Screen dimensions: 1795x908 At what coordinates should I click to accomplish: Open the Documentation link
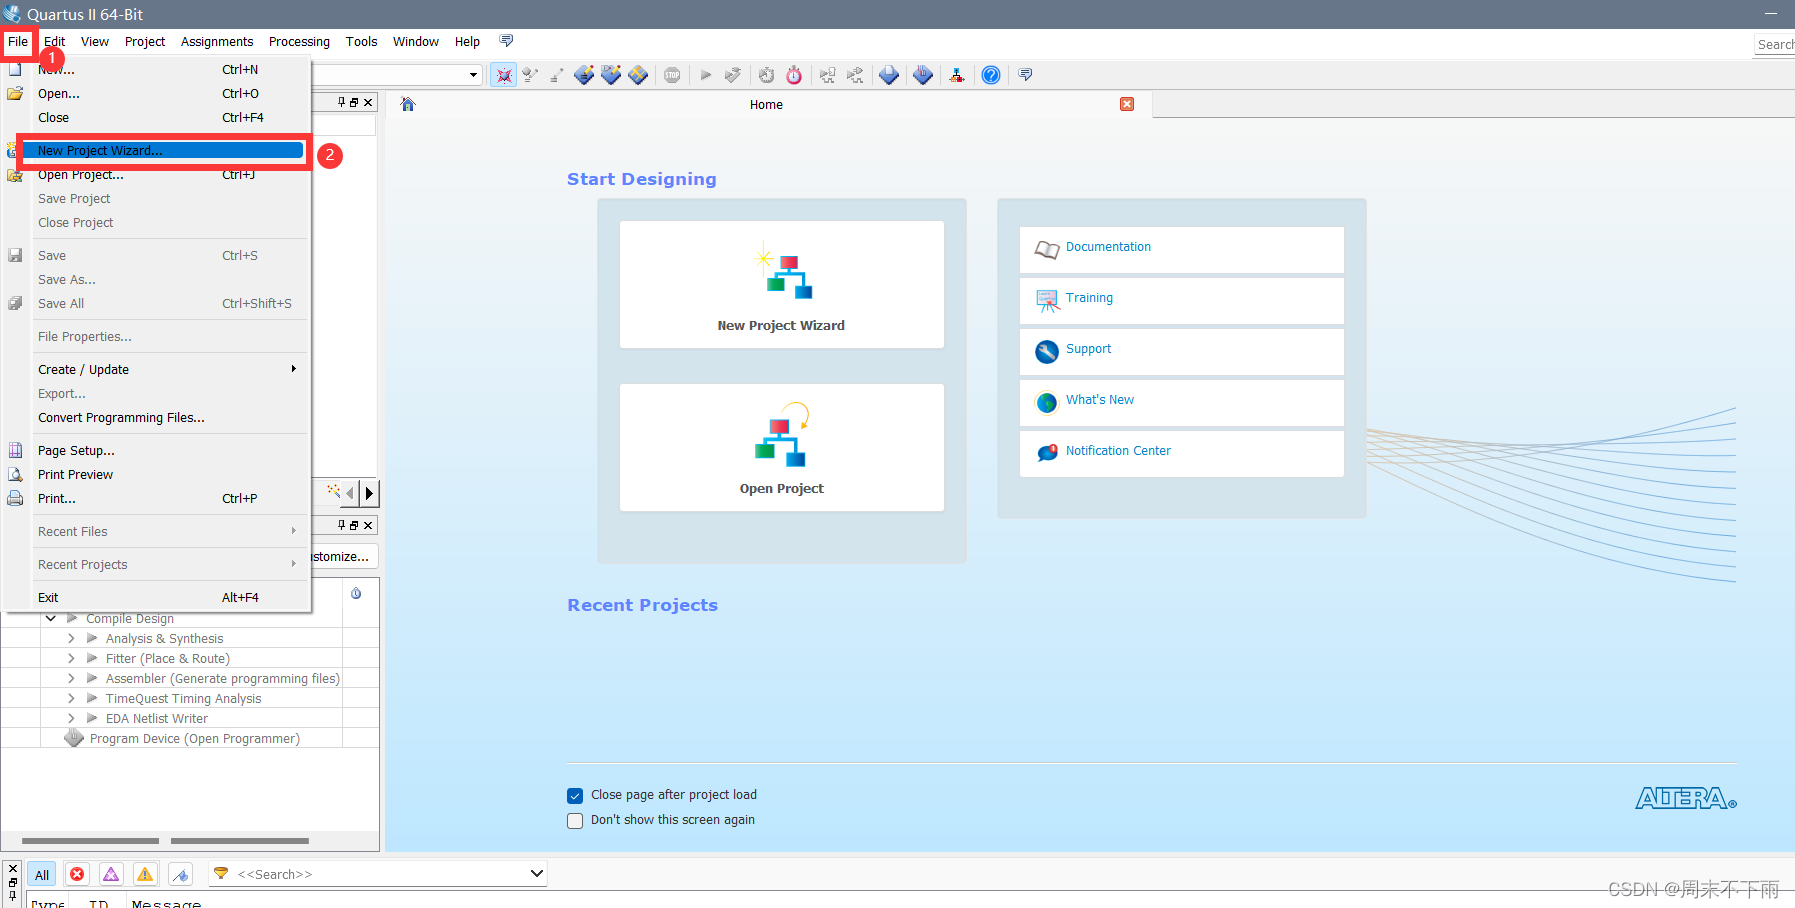pos(1108,247)
